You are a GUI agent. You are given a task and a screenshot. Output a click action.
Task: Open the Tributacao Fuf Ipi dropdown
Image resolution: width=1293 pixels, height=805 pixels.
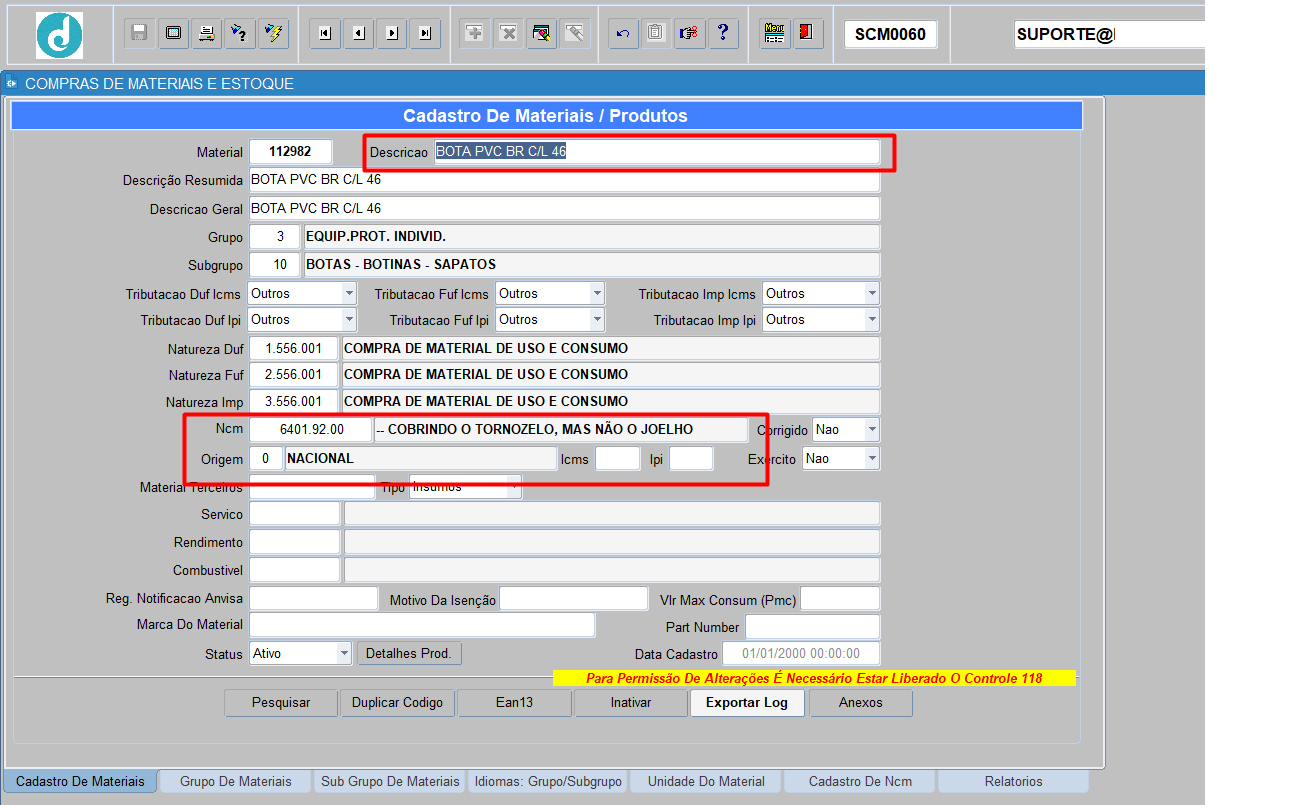(597, 319)
